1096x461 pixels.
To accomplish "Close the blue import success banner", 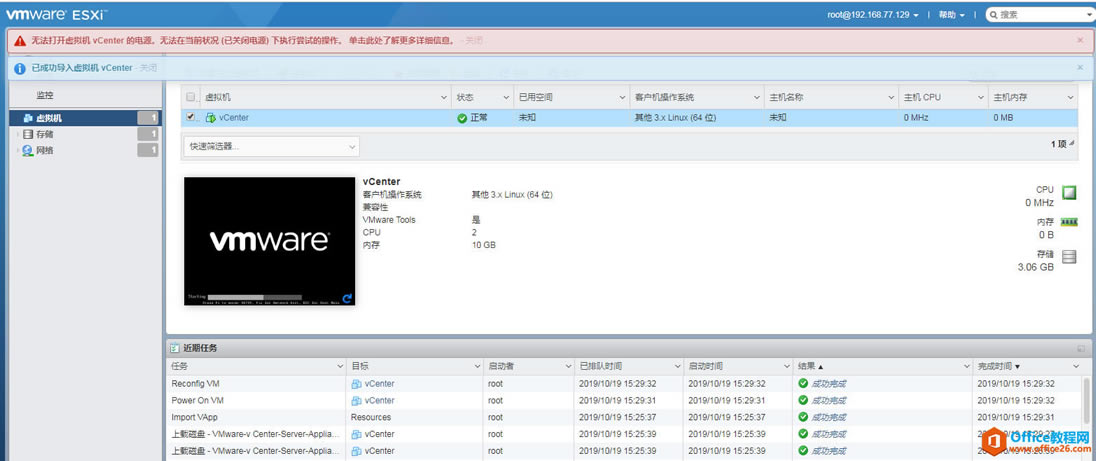I will pos(1080,68).
